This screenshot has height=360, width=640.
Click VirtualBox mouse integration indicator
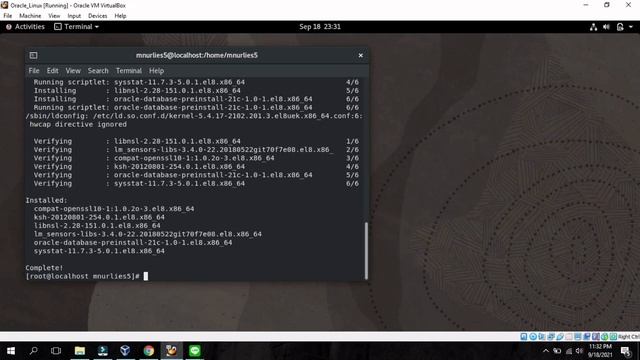604,337
